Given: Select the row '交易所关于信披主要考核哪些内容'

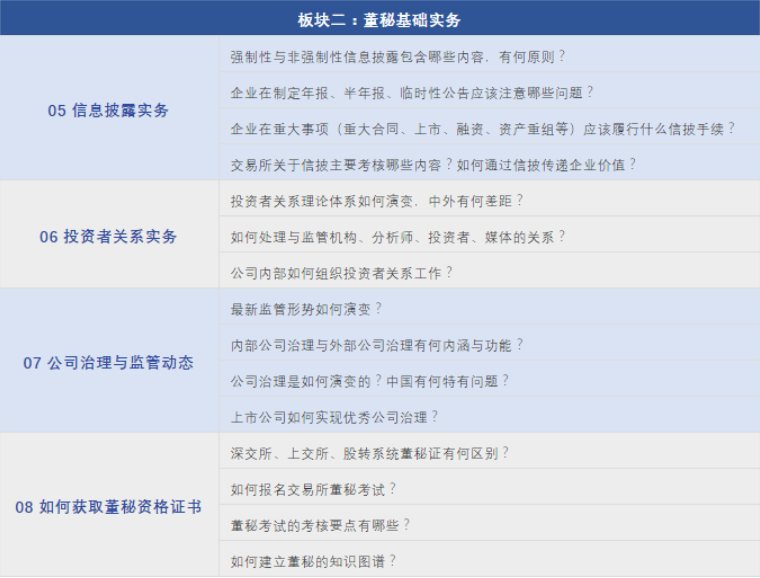Looking at the screenshot, I should tap(433, 164).
